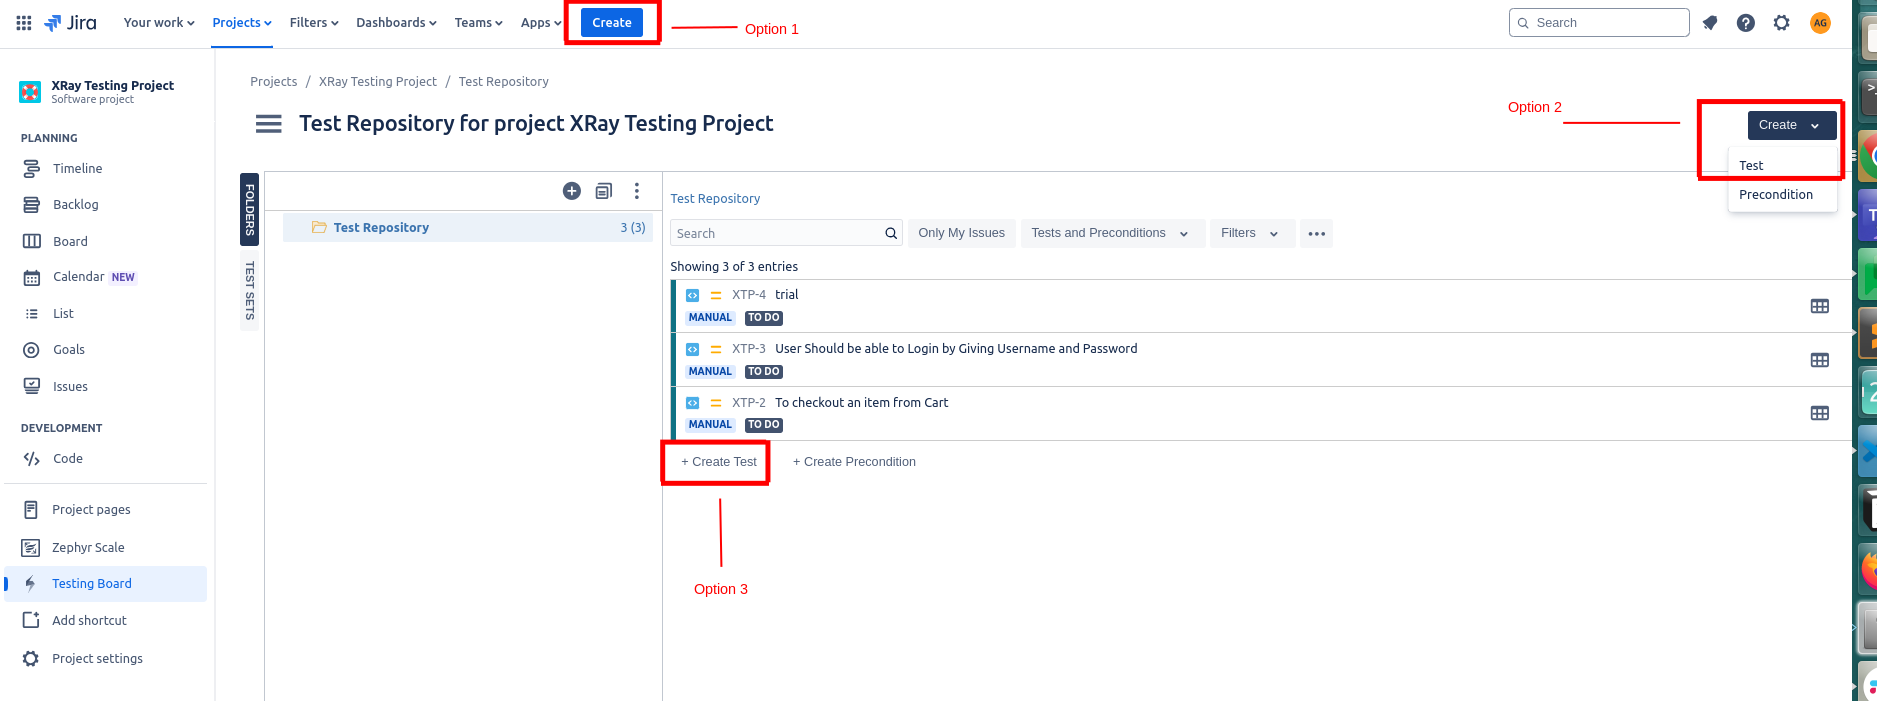The width and height of the screenshot is (1877, 701).
Task: Click the search magnifier in test search box
Action: [x=891, y=234]
